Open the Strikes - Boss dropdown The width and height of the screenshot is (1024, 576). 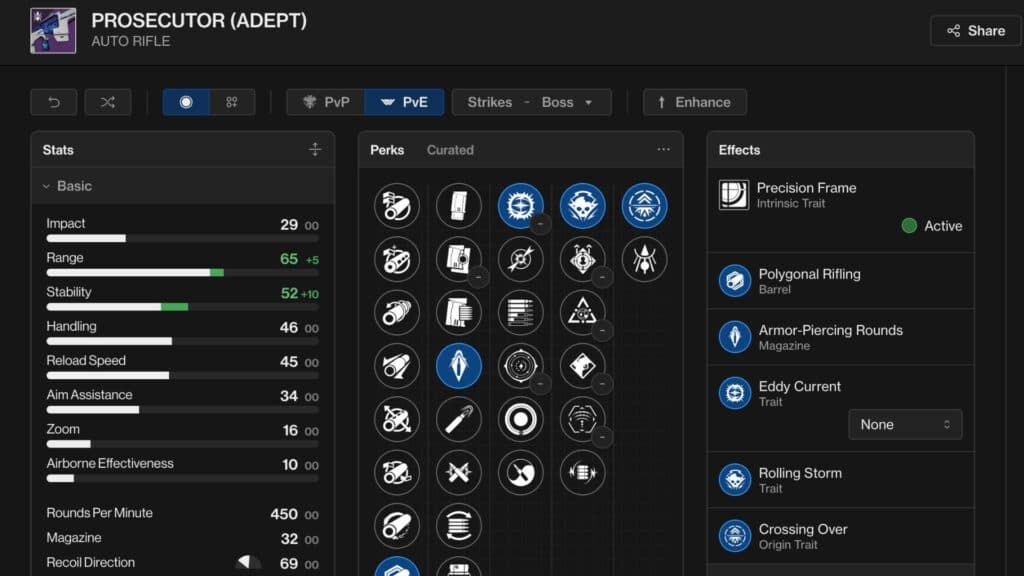click(531, 101)
